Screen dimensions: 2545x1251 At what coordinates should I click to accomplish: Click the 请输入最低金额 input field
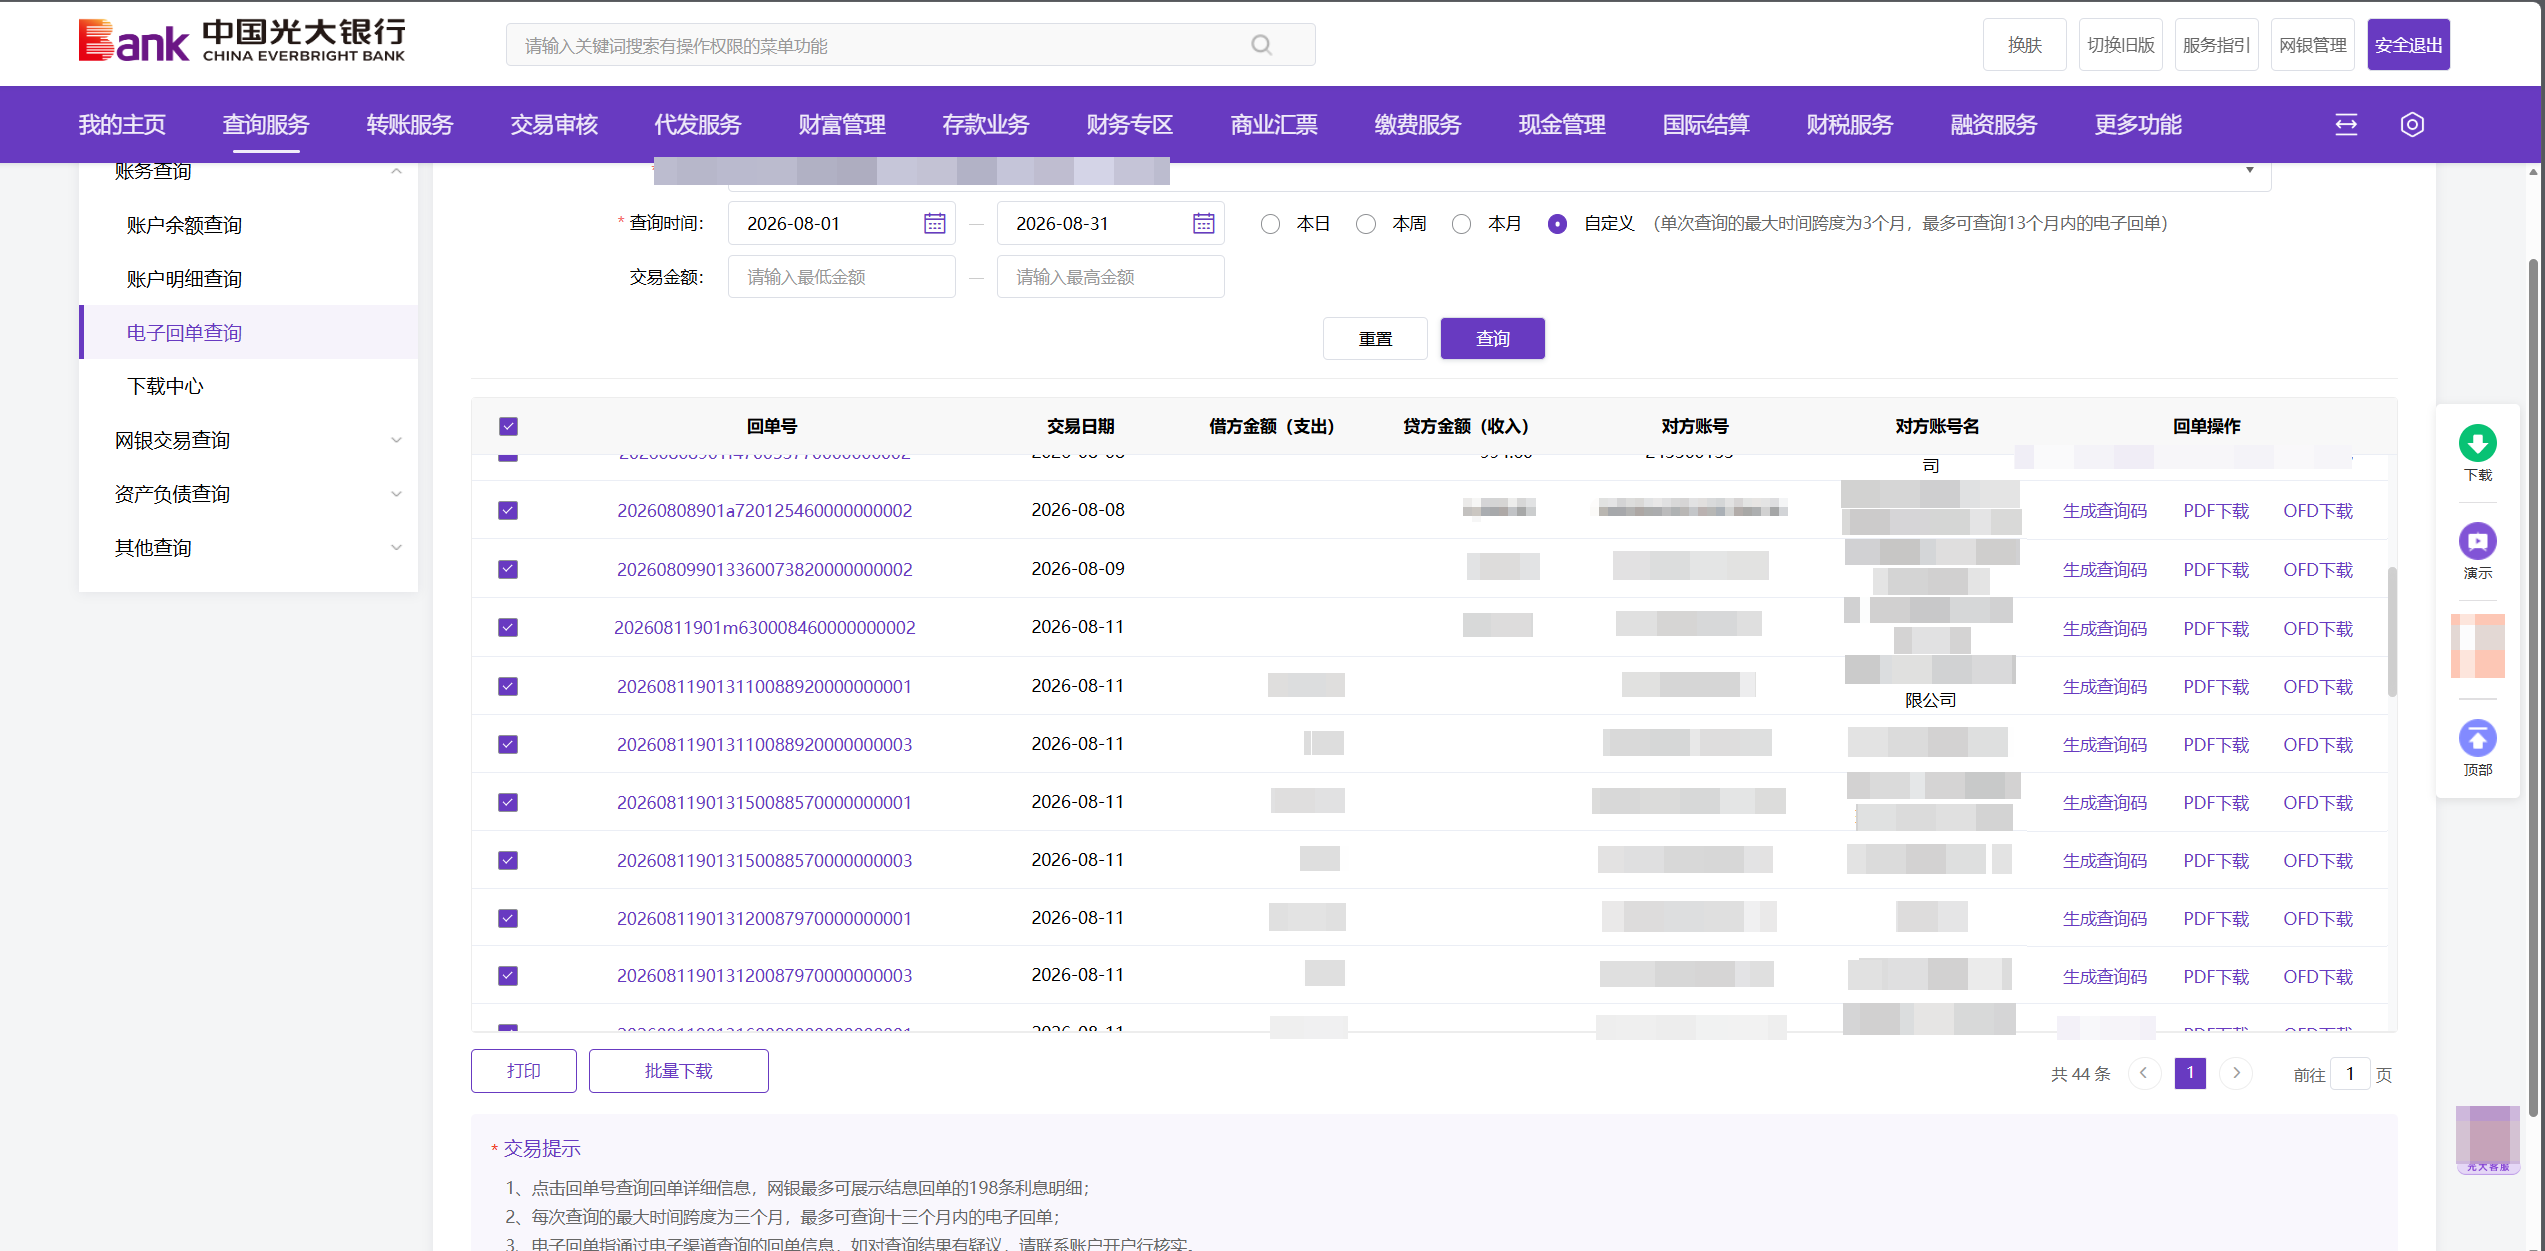(x=841, y=277)
